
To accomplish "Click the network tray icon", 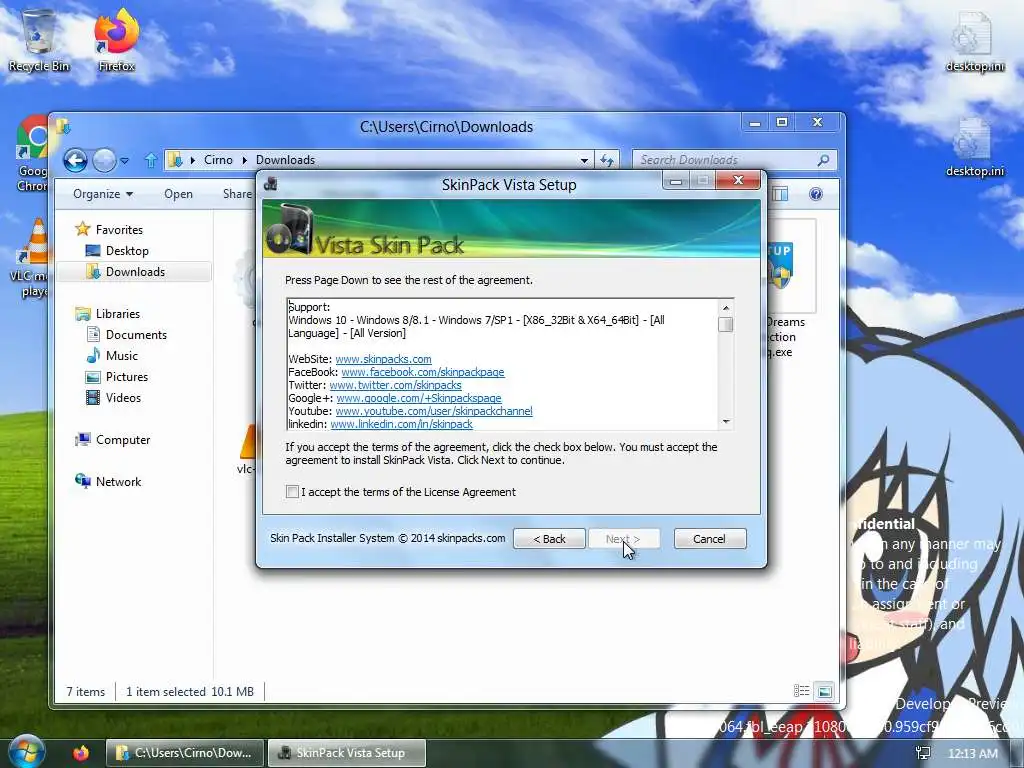I will 923,753.
